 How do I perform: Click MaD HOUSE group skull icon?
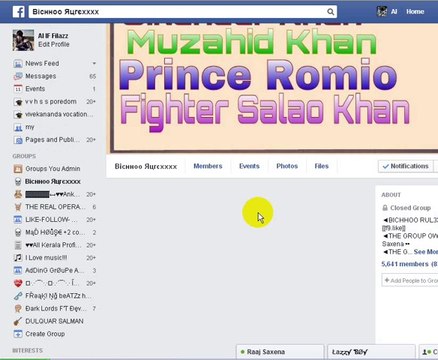pos(18,232)
